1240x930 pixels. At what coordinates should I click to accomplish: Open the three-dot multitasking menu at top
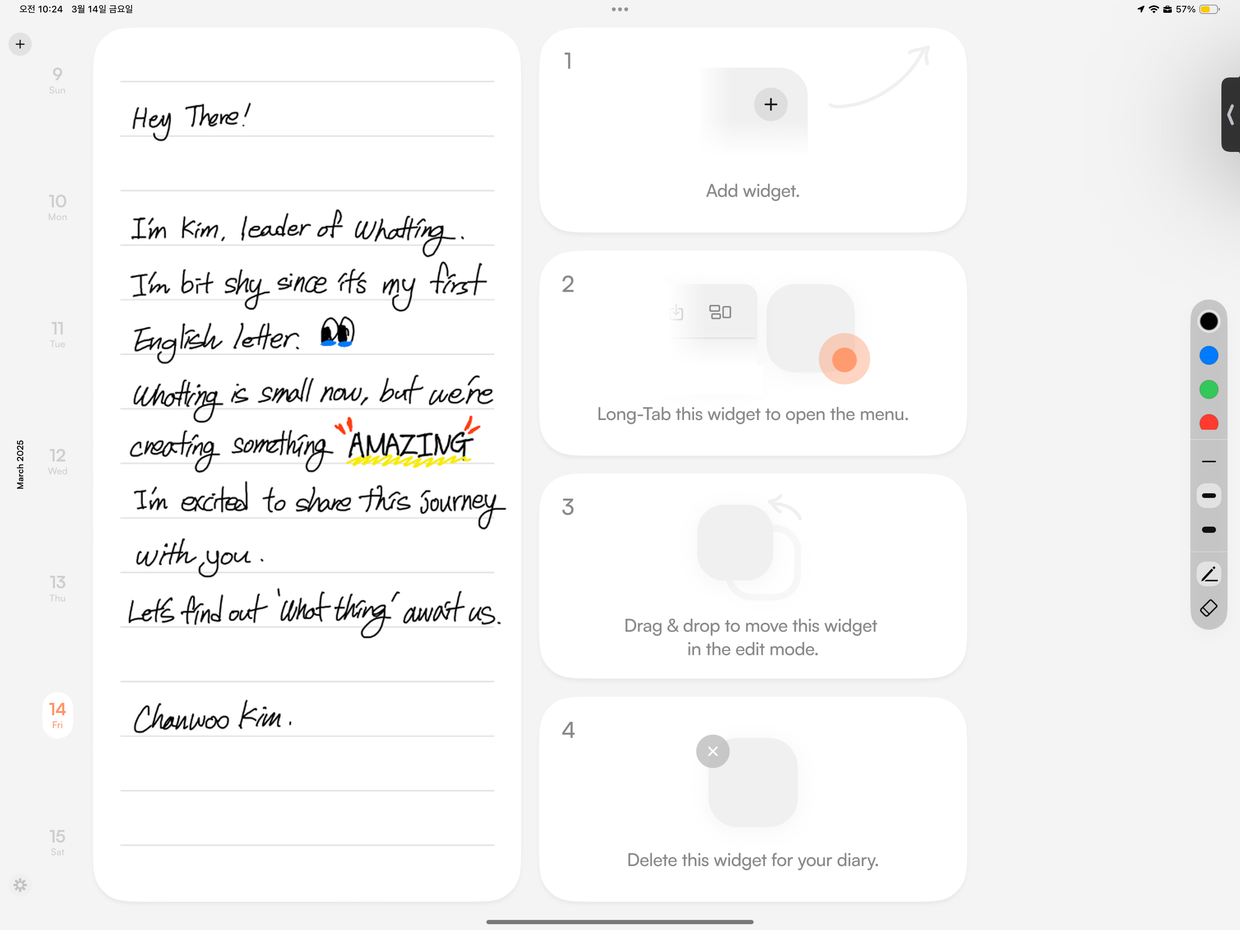[x=620, y=9]
